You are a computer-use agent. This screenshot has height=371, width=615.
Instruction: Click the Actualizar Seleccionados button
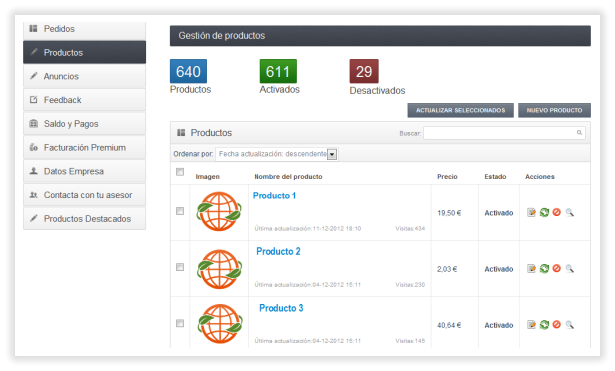point(460,111)
